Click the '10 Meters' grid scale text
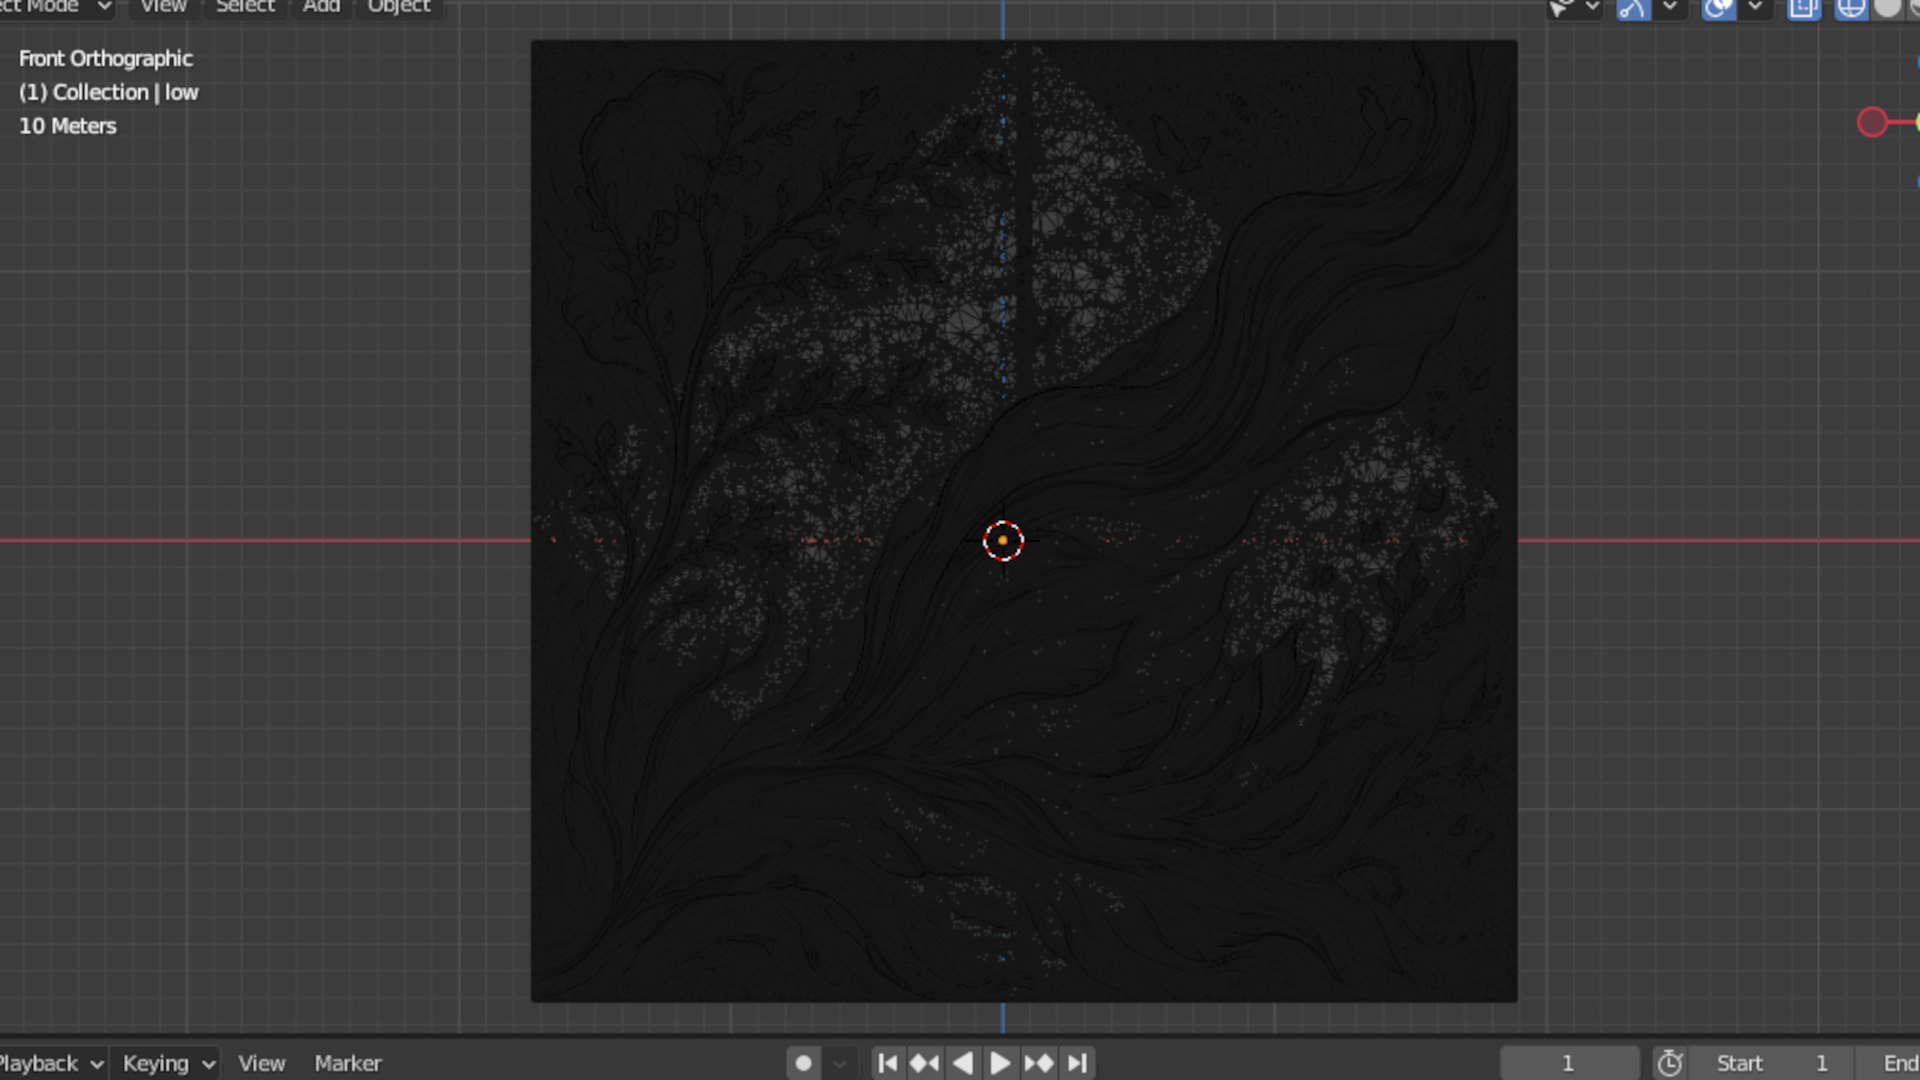This screenshot has height=1080, width=1920. click(x=68, y=126)
